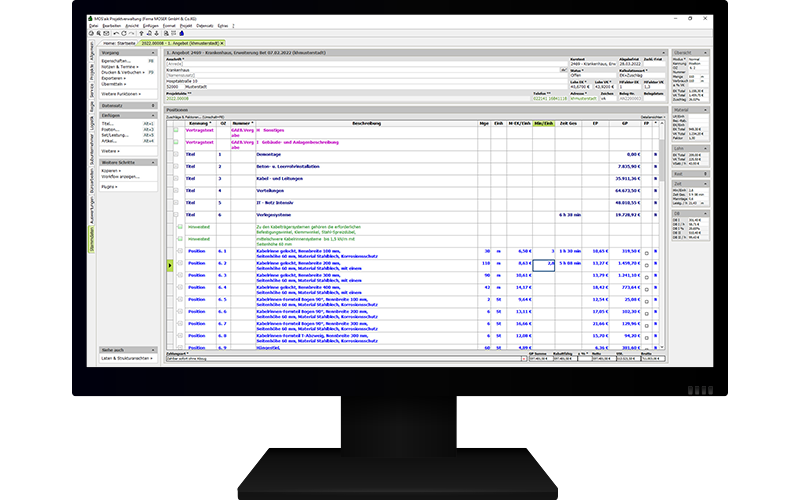The height and width of the screenshot is (500, 800).
Task: Click the circular refresh icon in the toolbar
Action: pyautogui.click(x=123, y=34)
